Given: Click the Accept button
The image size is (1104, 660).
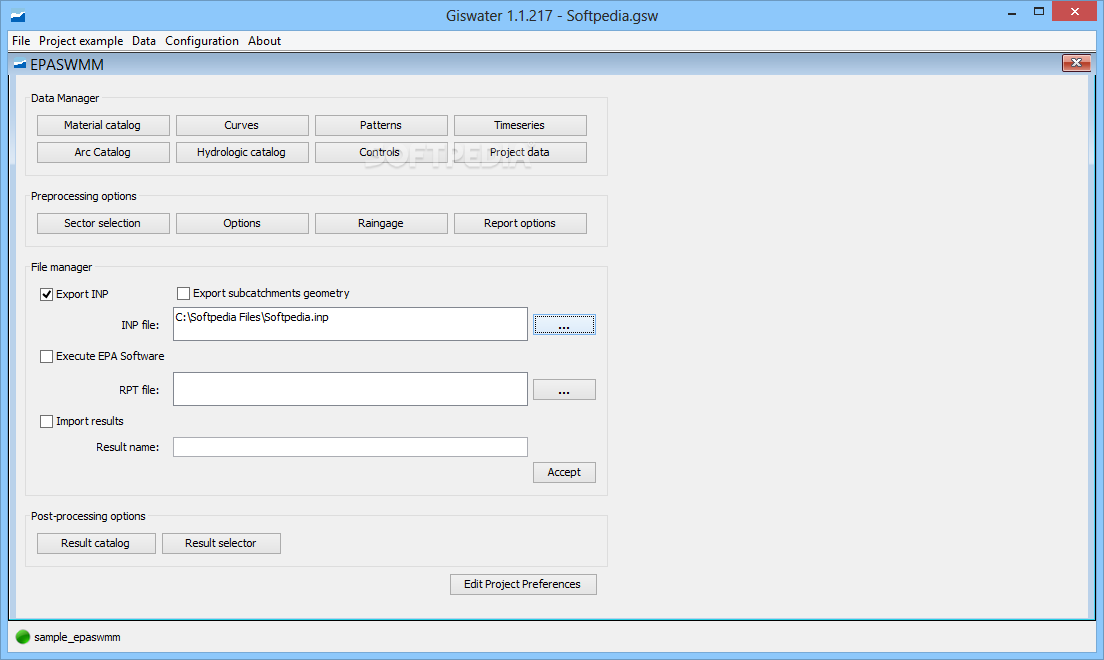Looking at the screenshot, I should pos(564,473).
